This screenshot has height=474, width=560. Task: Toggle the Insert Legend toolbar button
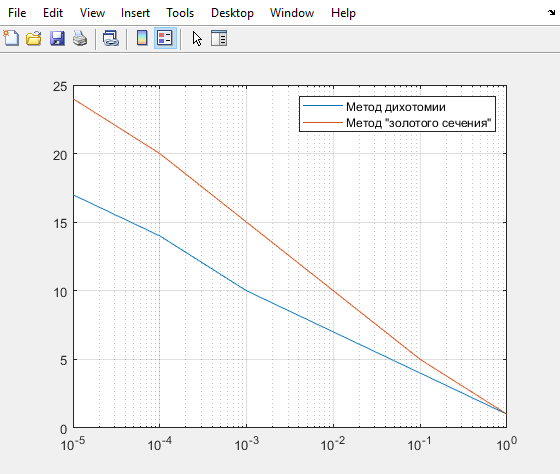[165, 38]
